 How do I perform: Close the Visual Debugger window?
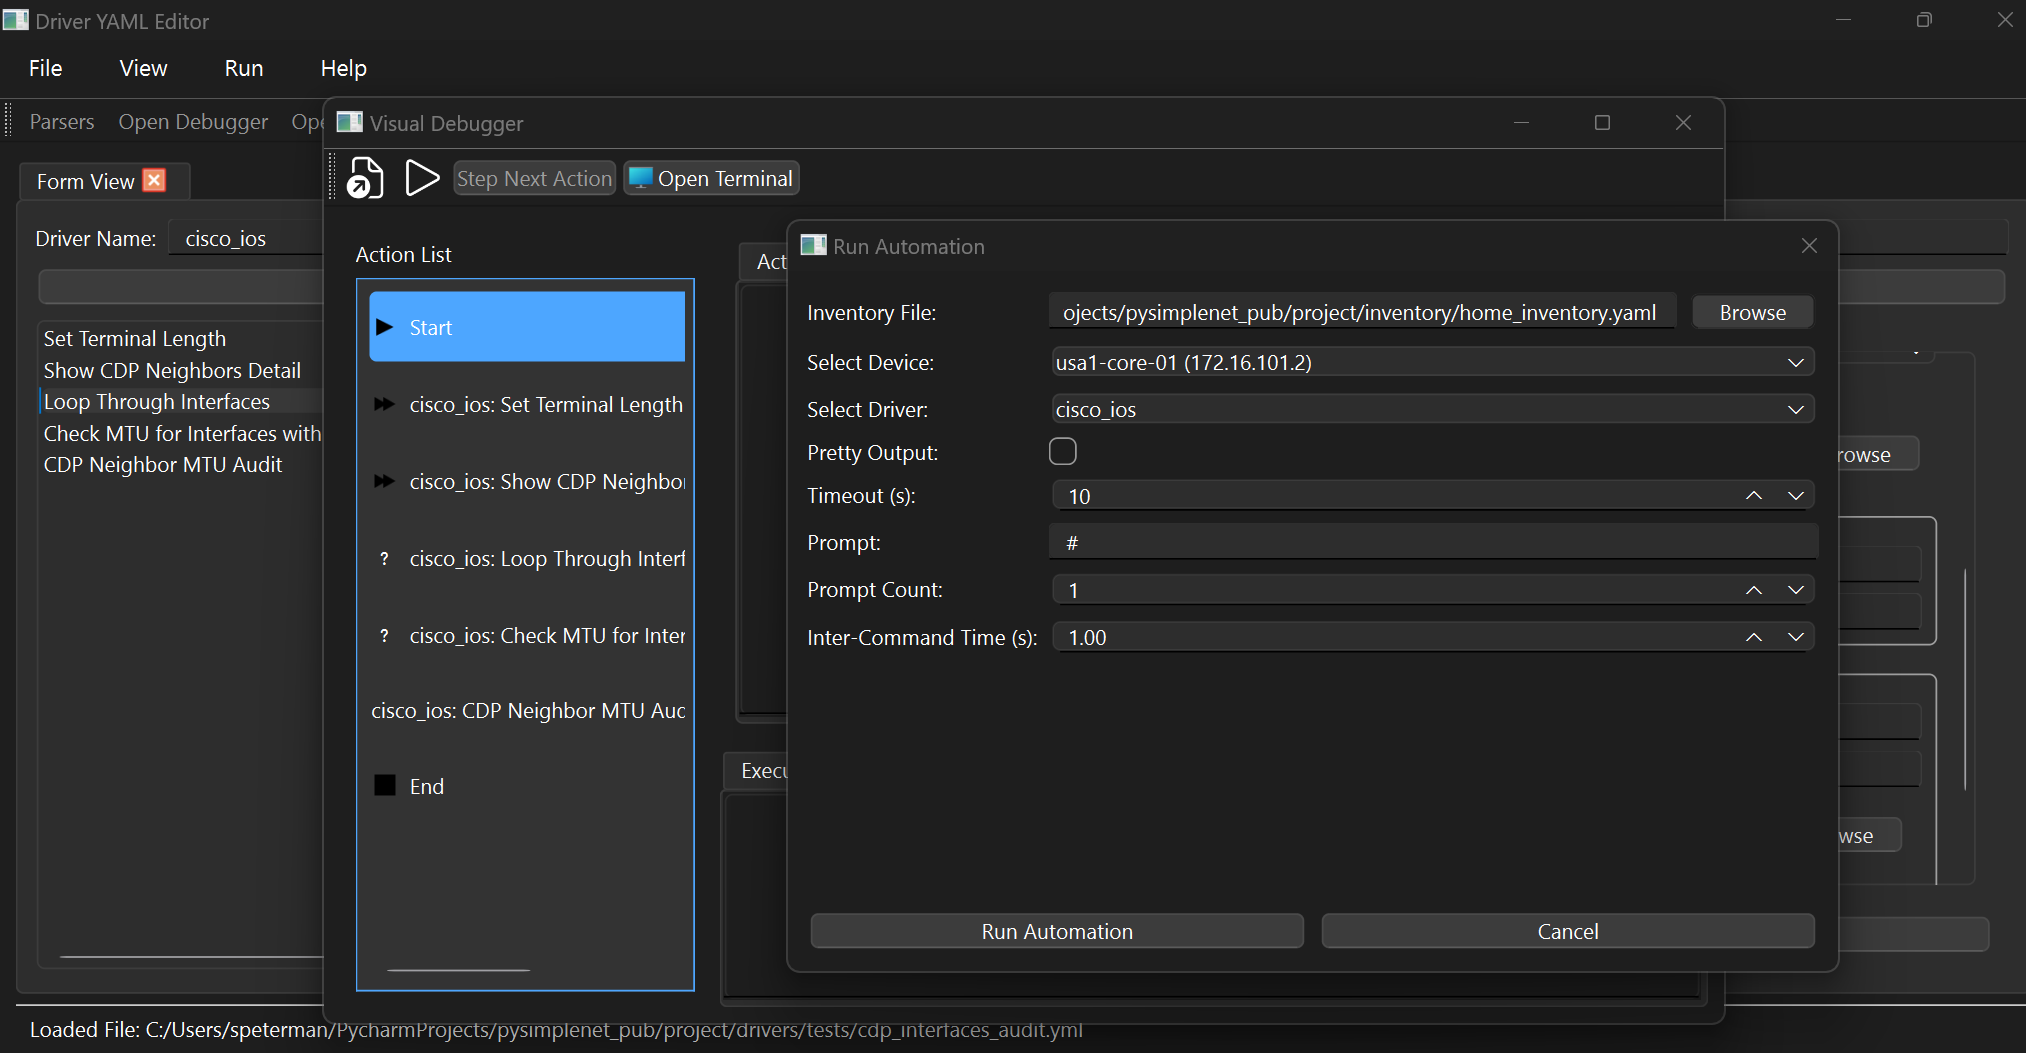(x=1683, y=122)
